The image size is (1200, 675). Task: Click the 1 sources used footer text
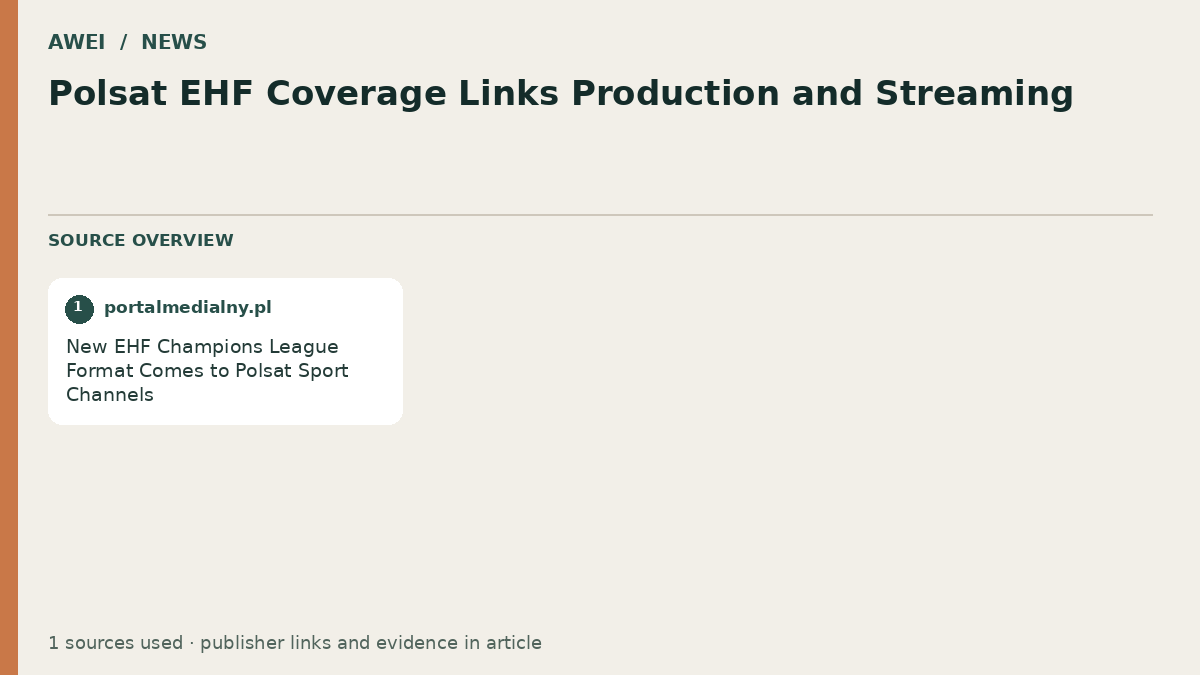point(115,643)
